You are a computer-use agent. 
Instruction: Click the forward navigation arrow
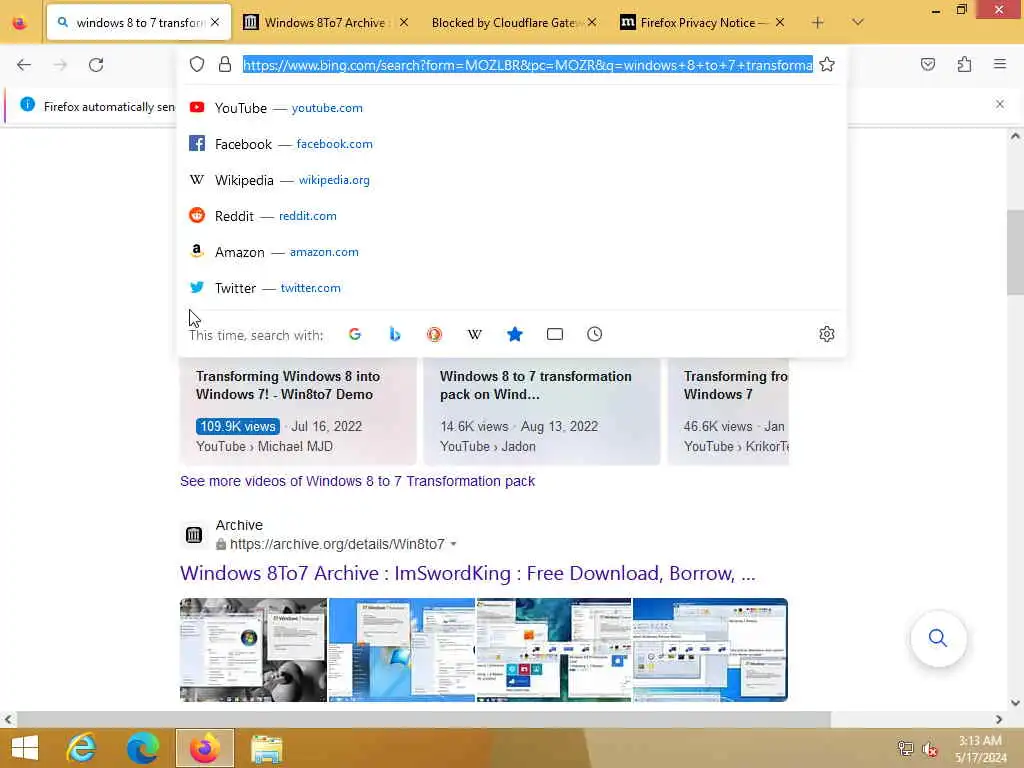pyautogui.click(x=60, y=65)
